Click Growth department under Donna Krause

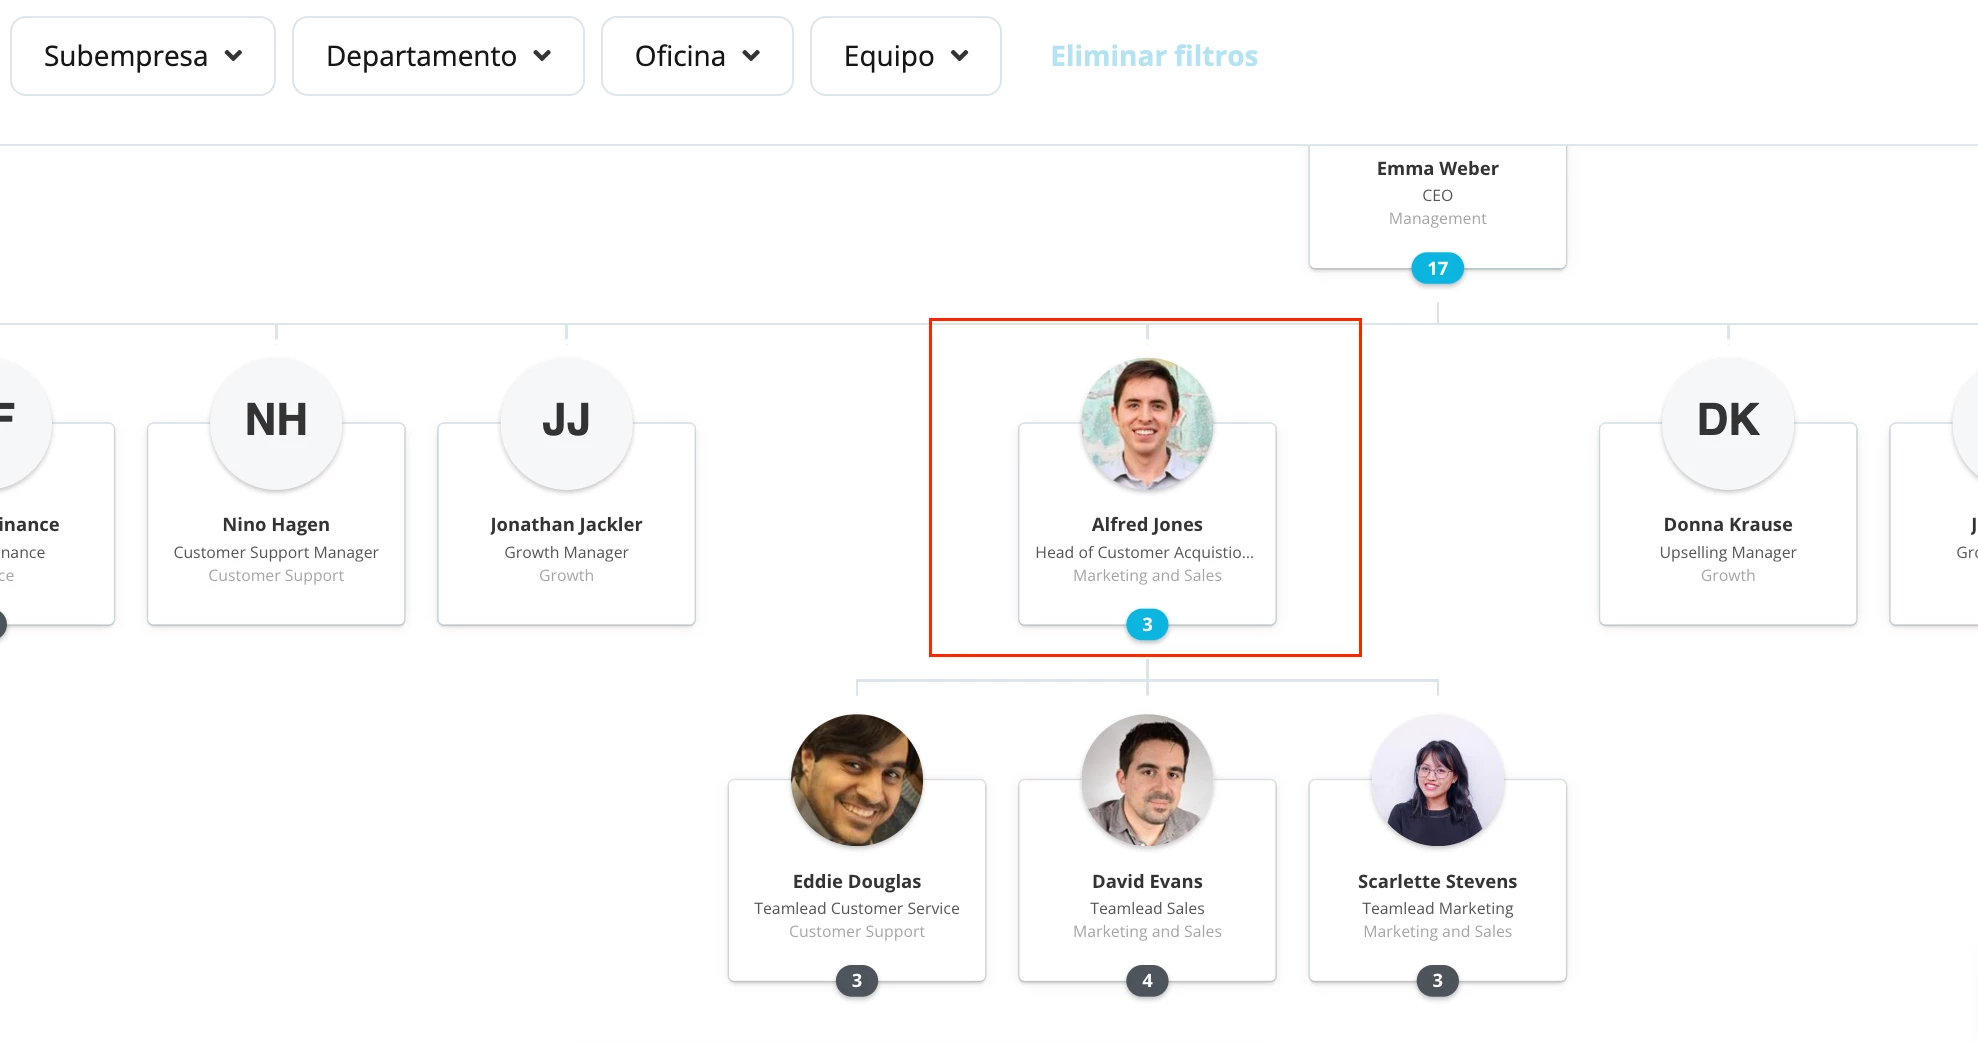pos(1728,576)
